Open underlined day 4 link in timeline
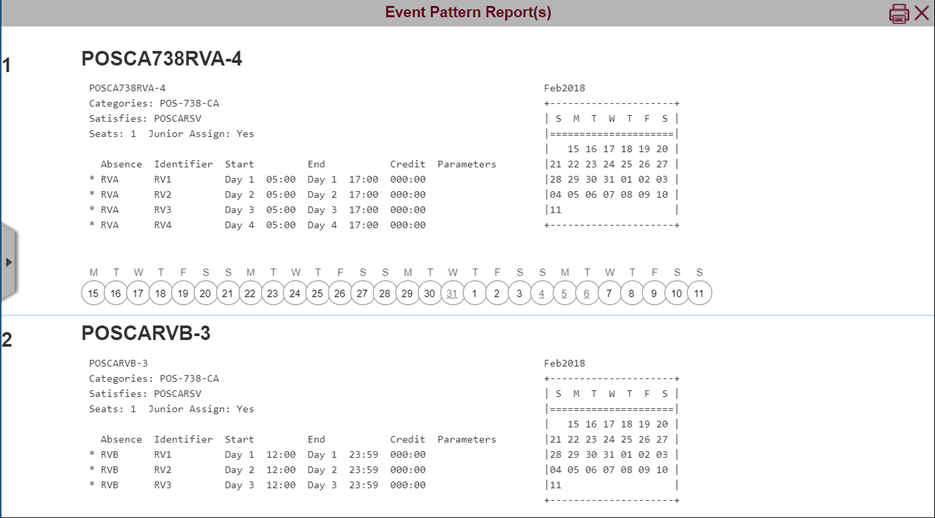Screen dimensions: 935x518 542,293
